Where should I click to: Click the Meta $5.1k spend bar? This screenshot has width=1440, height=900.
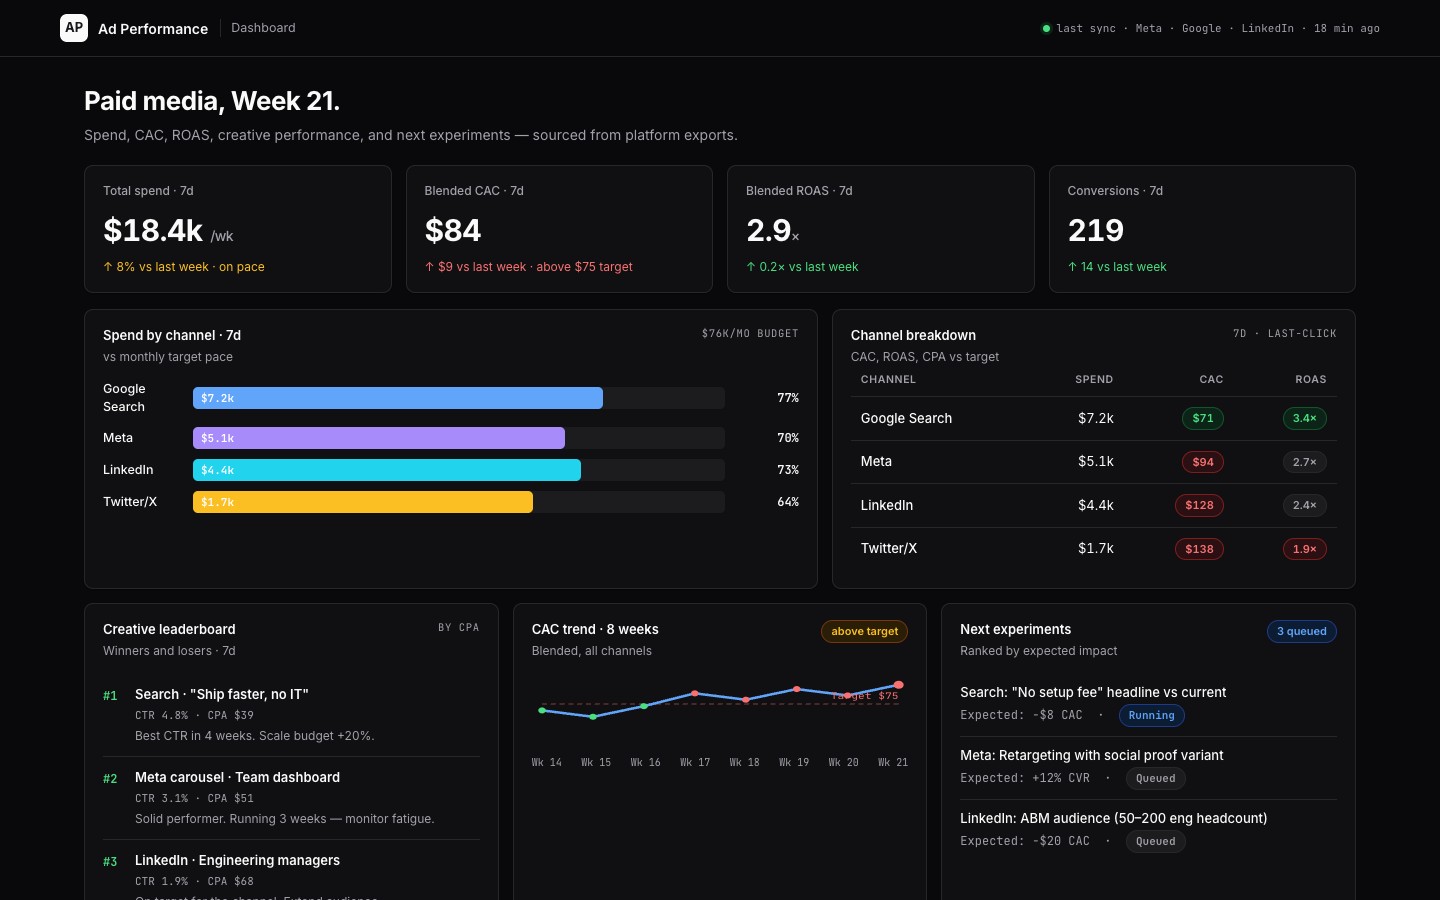379,438
